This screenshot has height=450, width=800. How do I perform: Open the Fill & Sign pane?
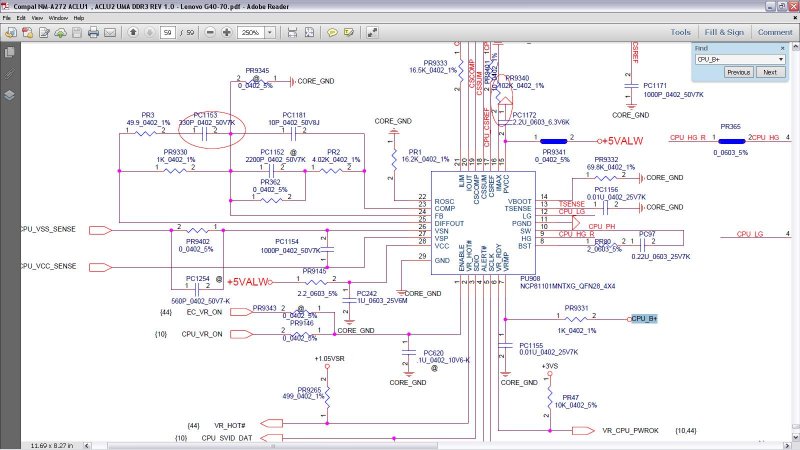pos(724,32)
